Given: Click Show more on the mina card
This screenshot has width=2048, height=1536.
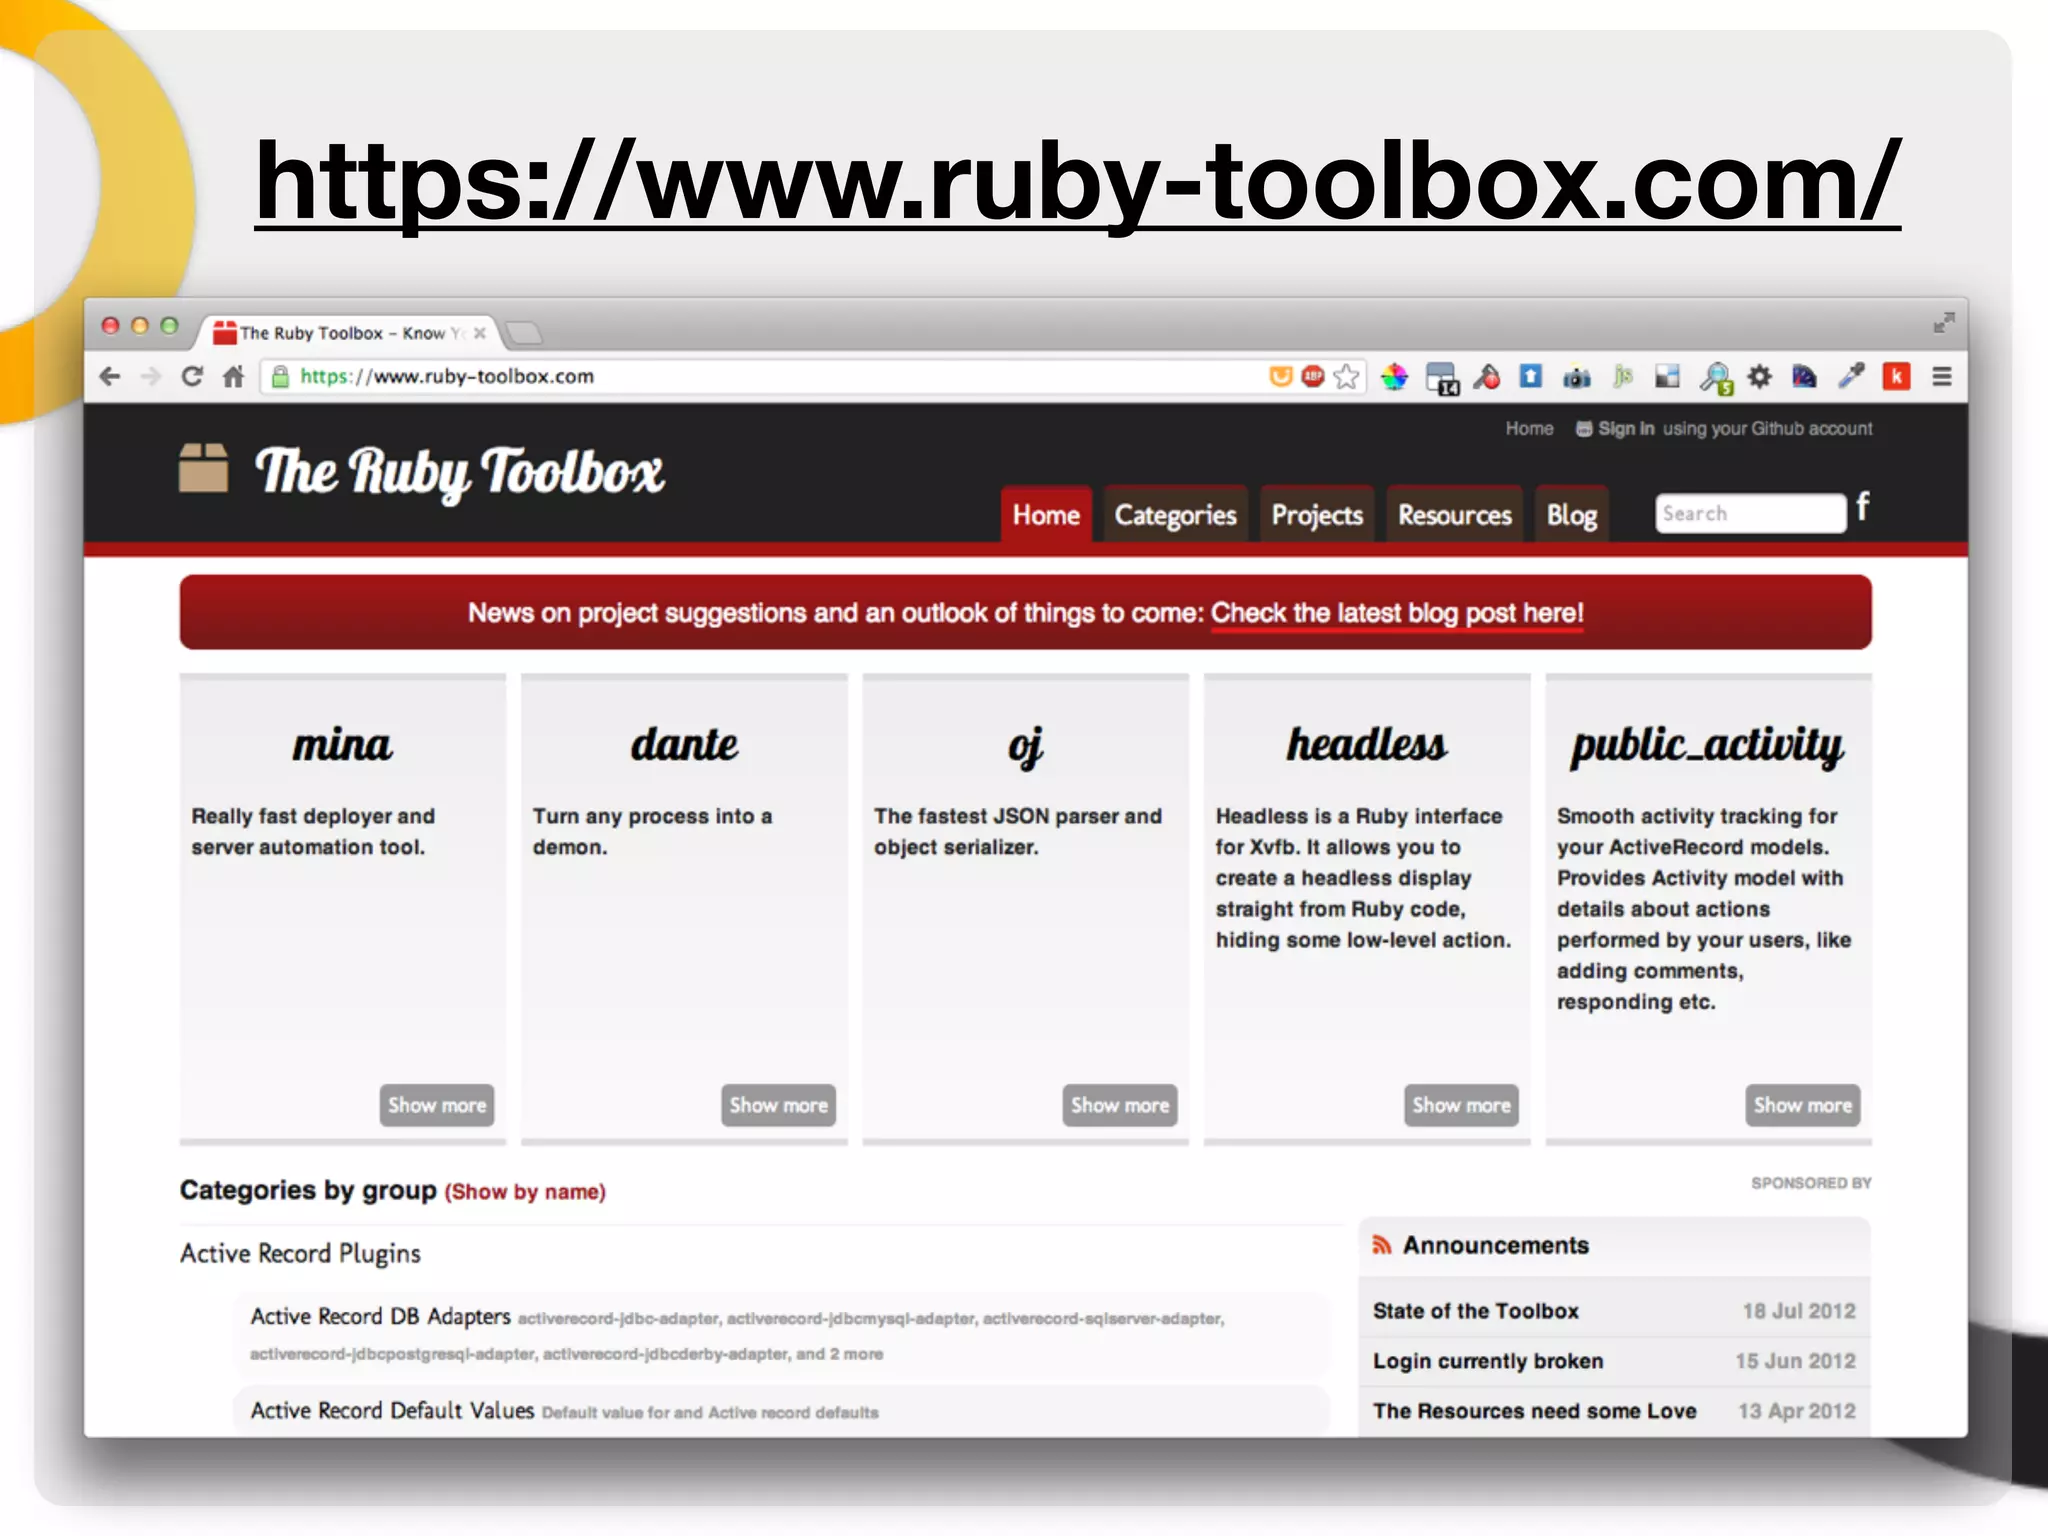Looking at the screenshot, I should coord(437,1105).
